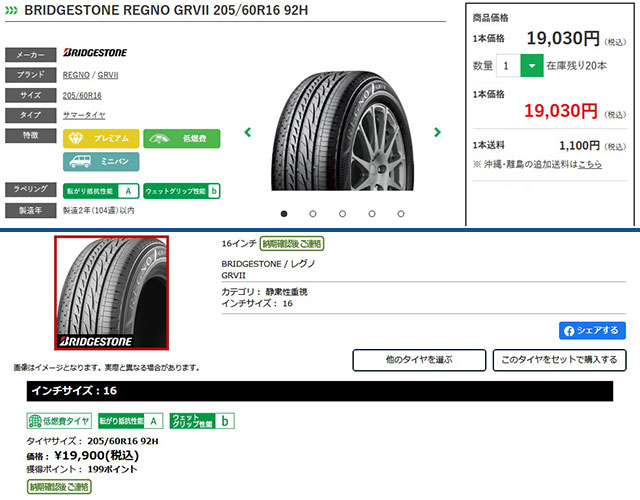The width and height of the screenshot is (640, 500).
Task: Click the 特徴 label cell
Action: pyautogui.click(x=31, y=136)
